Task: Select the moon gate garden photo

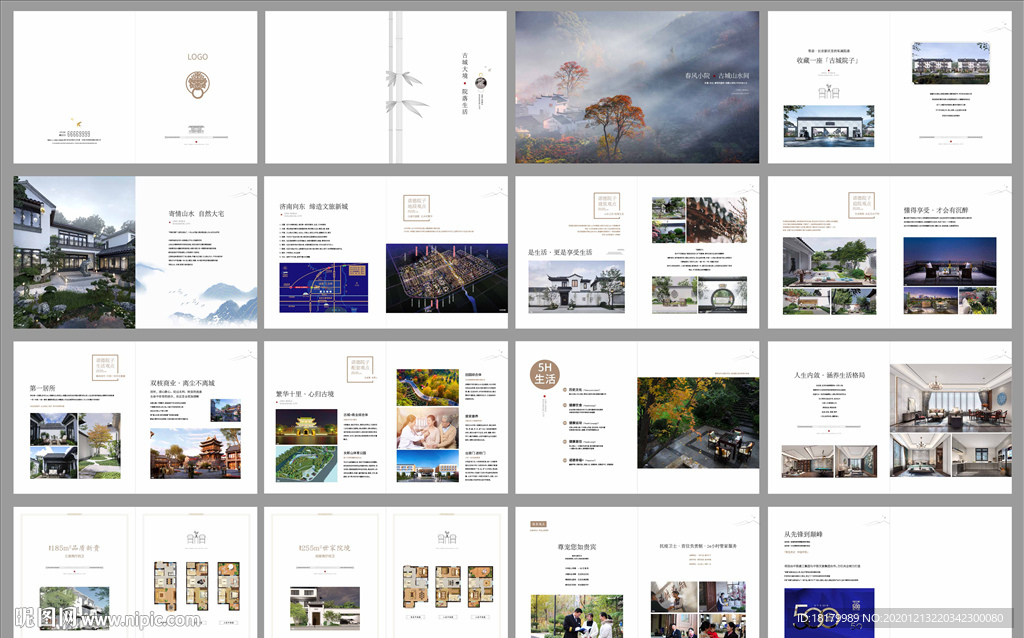Action: (x=722, y=295)
